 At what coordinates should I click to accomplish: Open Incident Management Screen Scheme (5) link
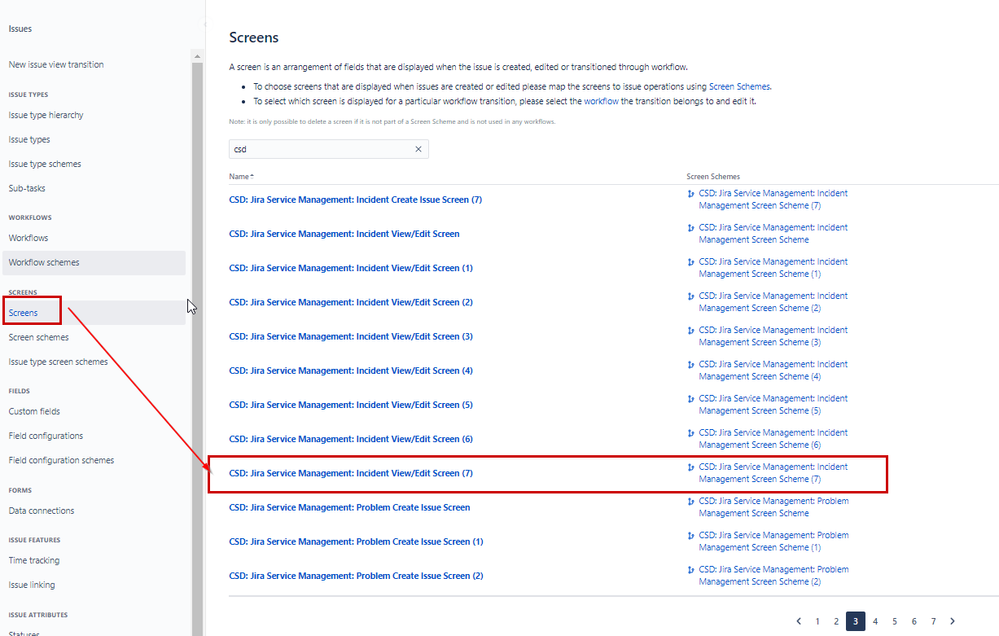coord(773,405)
